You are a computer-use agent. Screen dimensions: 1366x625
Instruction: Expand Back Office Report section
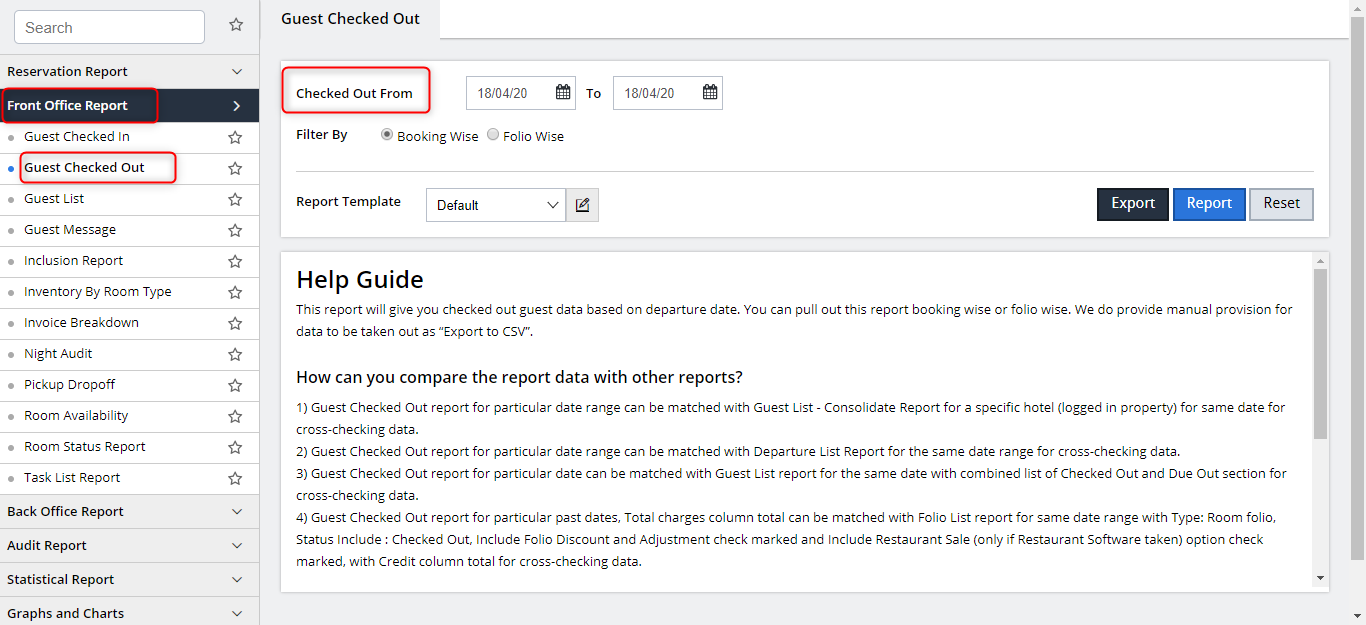click(129, 511)
